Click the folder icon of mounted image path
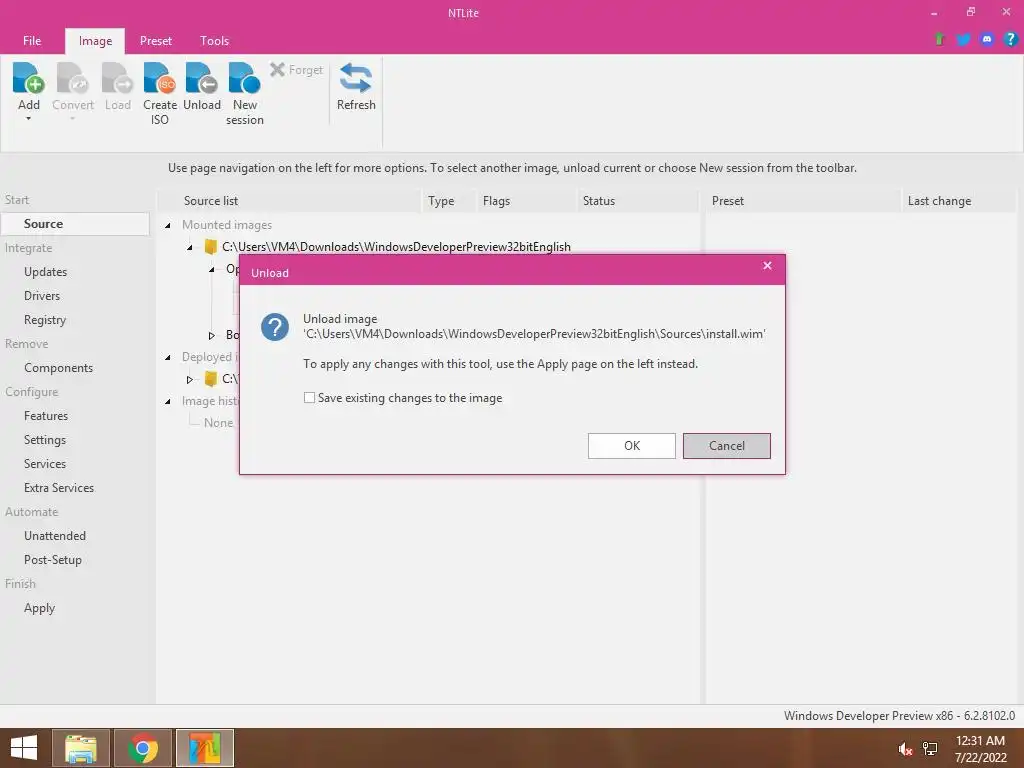The image size is (1024, 768). pos(210,246)
